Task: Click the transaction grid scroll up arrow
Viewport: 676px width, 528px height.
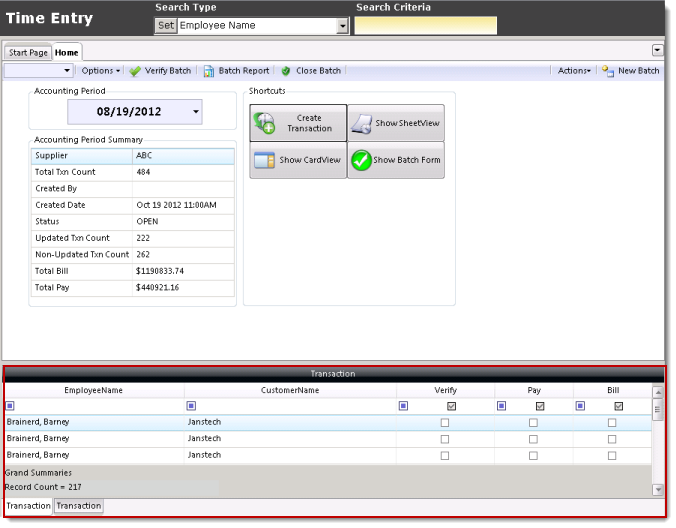Action: click(657, 393)
